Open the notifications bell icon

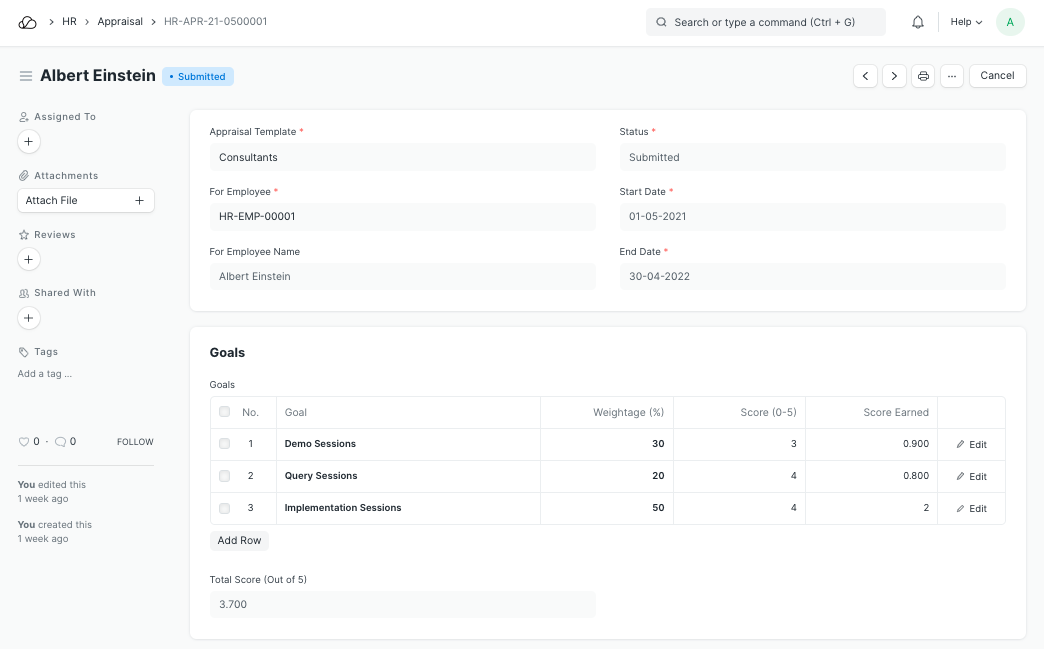[917, 22]
